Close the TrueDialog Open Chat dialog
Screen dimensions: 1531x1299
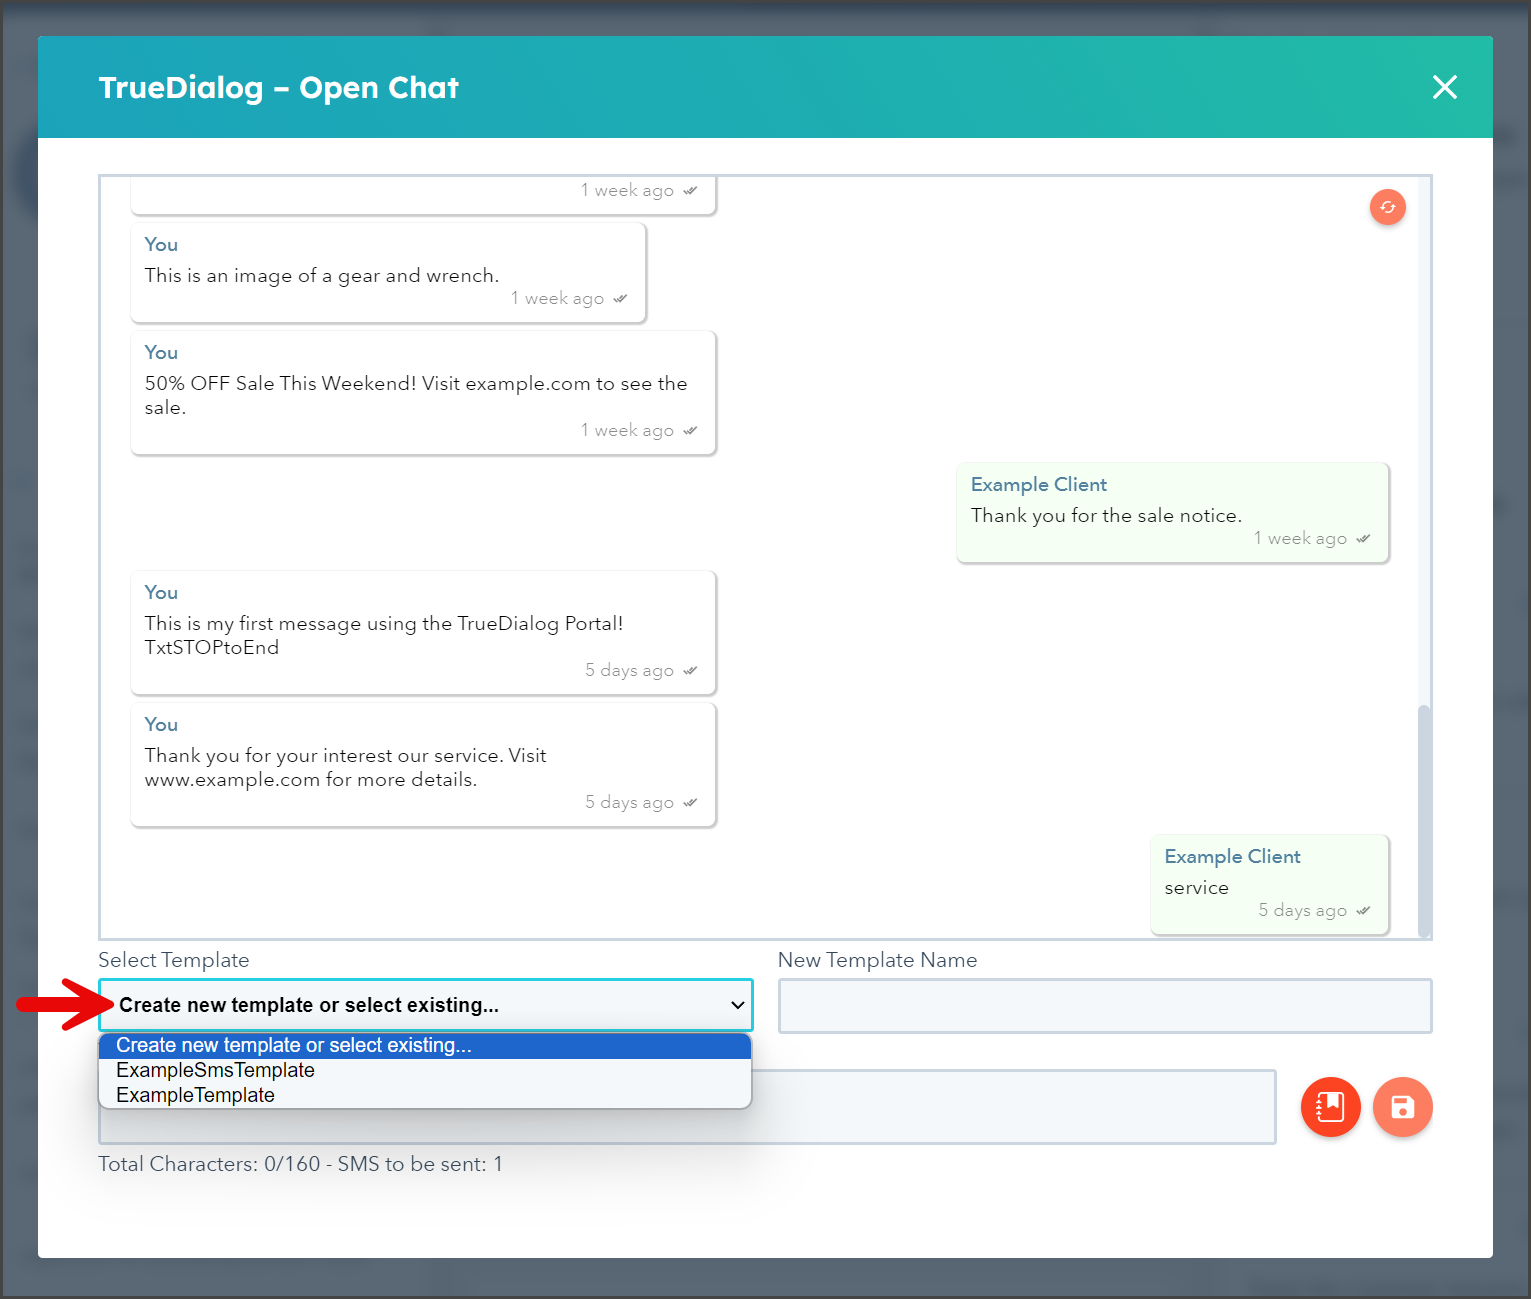click(1444, 87)
